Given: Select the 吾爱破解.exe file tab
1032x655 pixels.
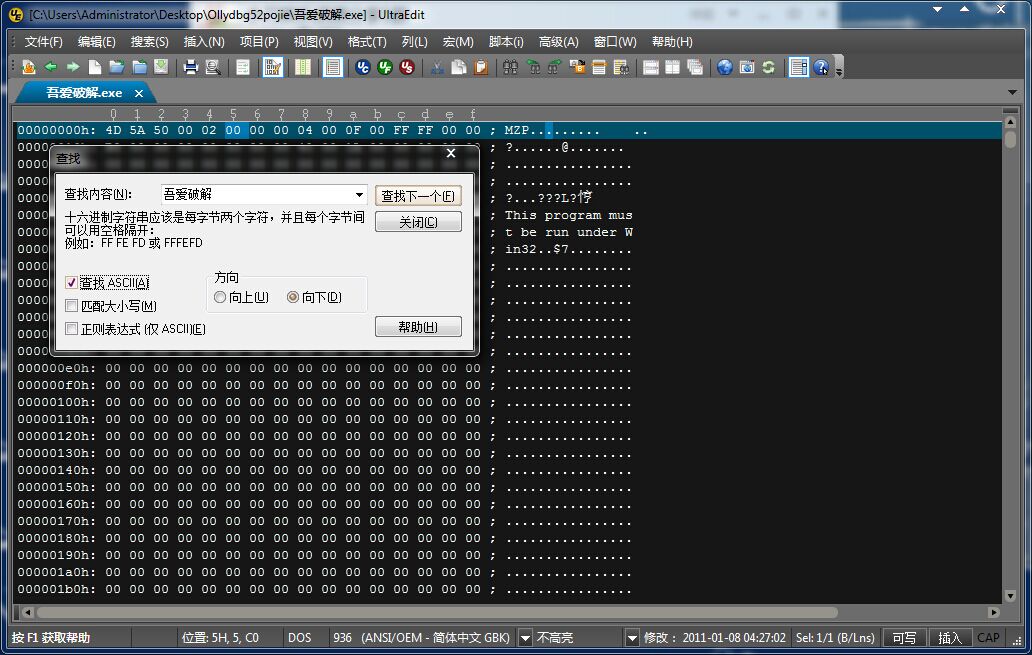Looking at the screenshot, I should click(84, 93).
